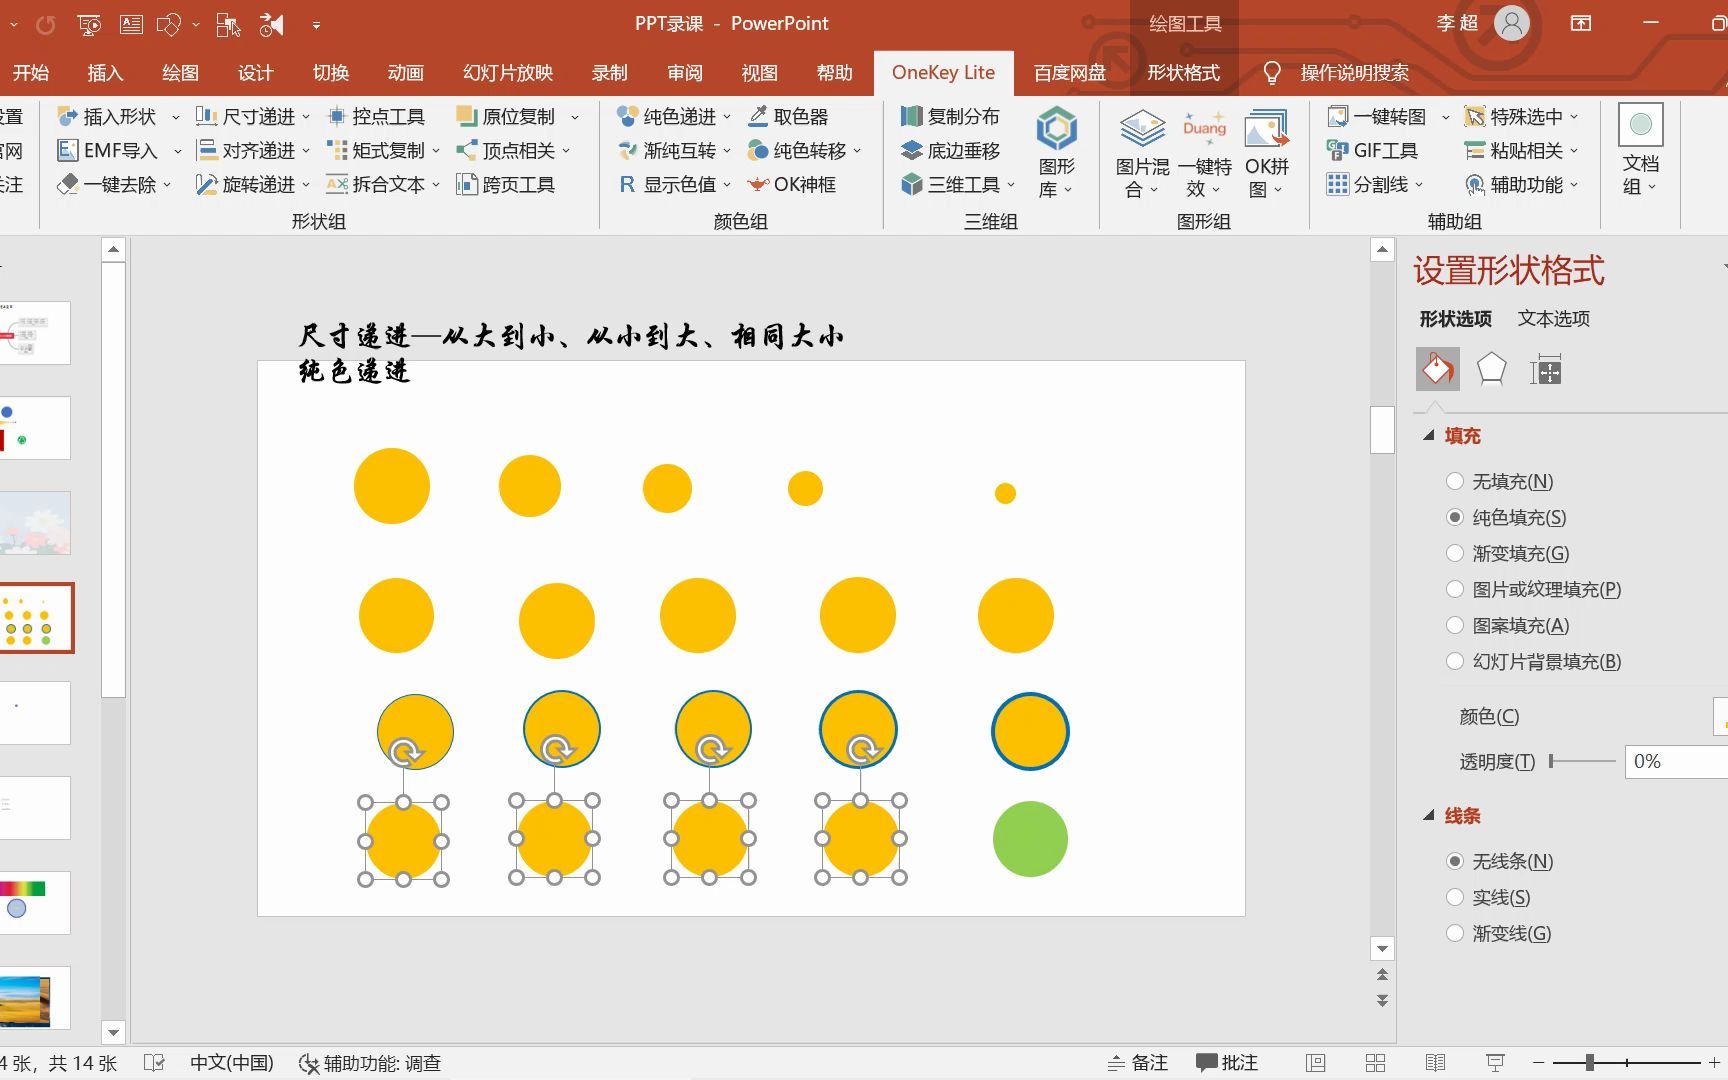Viewport: 1728px width, 1080px height.
Task: Open the 批注 comments pane
Action: click(x=1227, y=1062)
